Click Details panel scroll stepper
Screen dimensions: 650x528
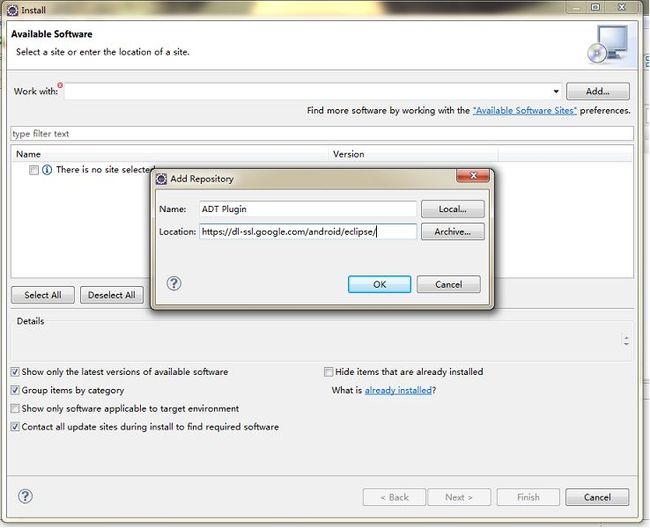point(626,341)
